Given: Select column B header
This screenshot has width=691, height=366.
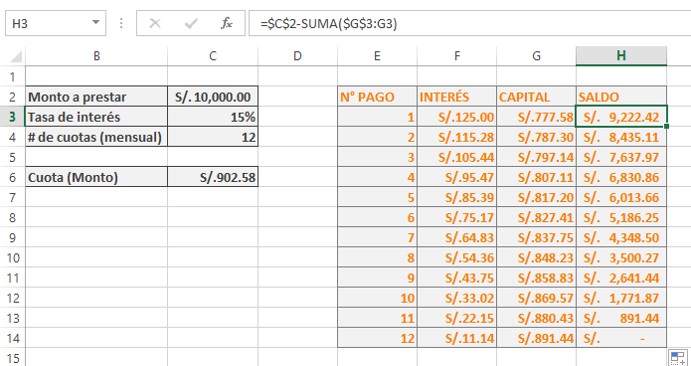Looking at the screenshot, I should 97,56.
